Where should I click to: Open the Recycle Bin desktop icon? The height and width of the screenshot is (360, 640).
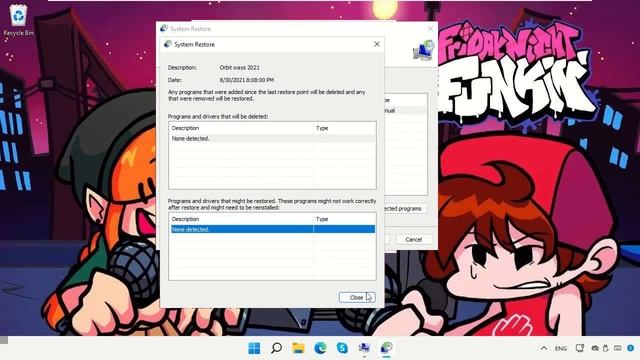point(18,20)
